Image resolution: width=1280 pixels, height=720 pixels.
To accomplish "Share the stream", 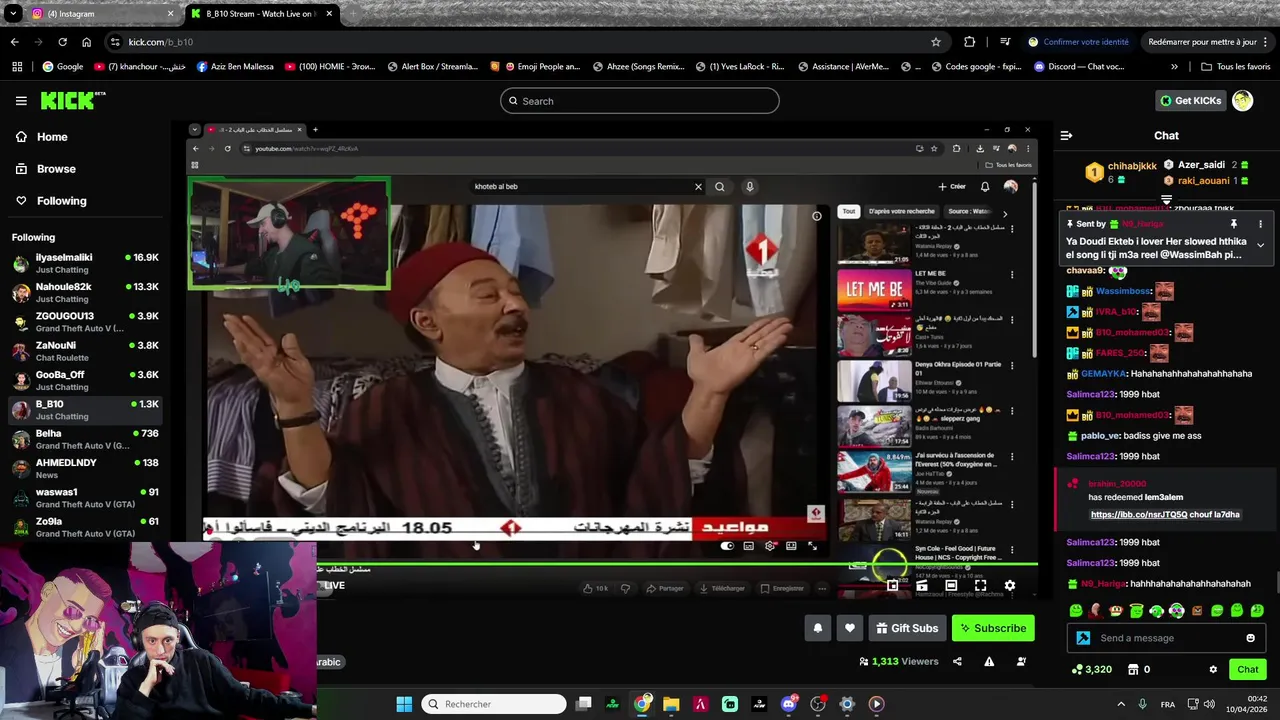I will (x=957, y=661).
